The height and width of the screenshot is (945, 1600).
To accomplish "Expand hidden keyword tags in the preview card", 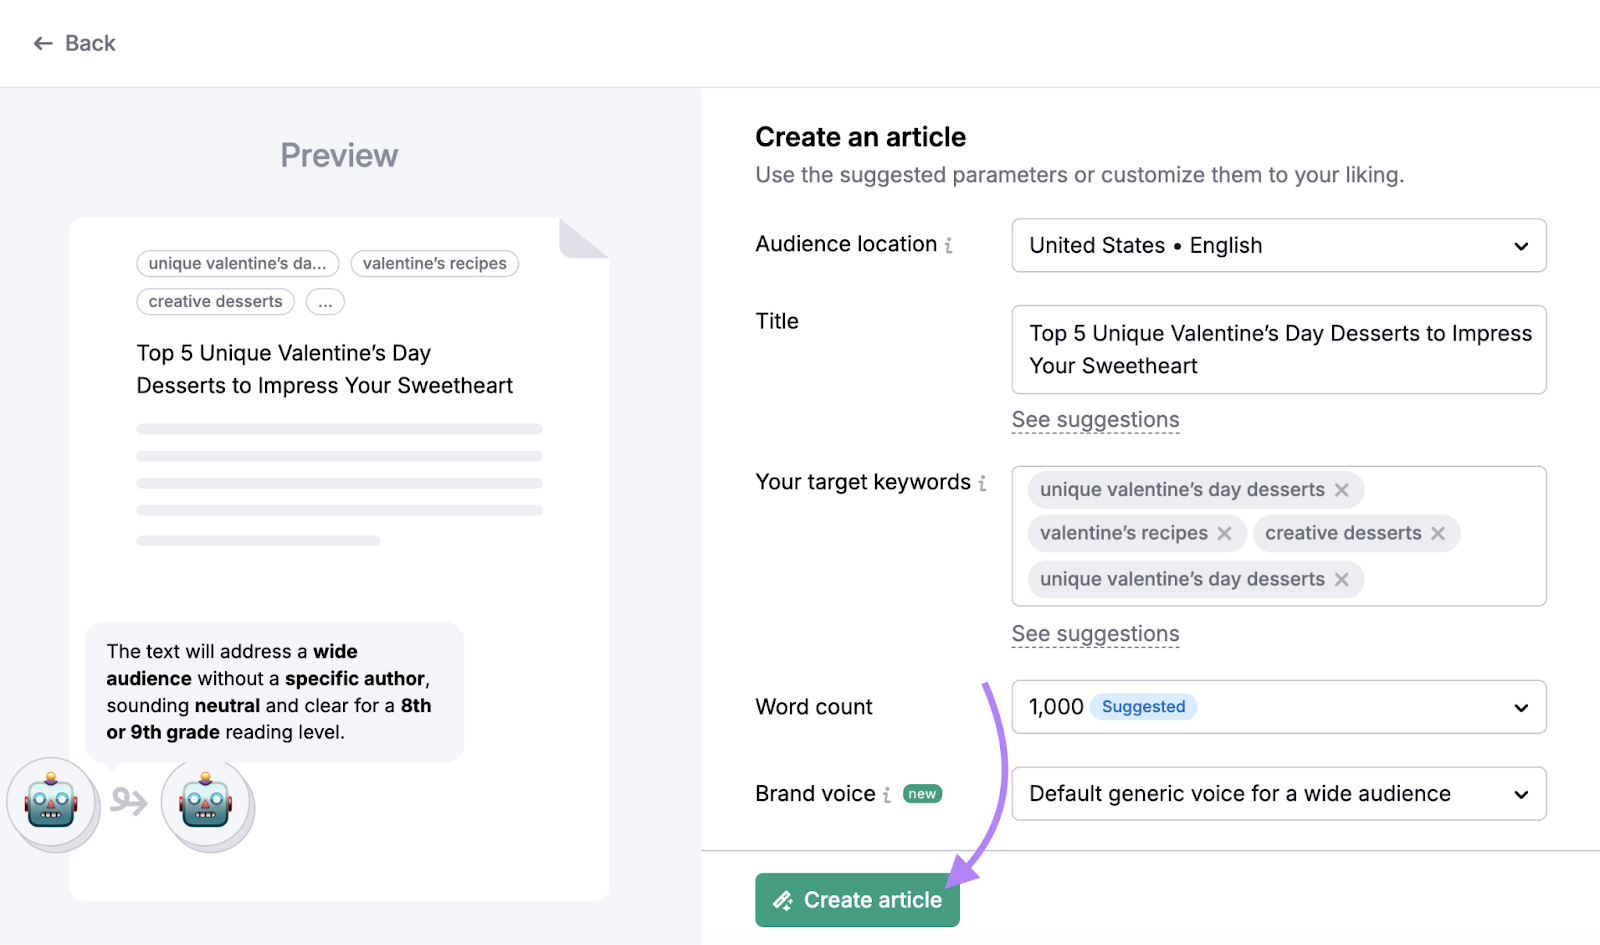I will 325,301.
